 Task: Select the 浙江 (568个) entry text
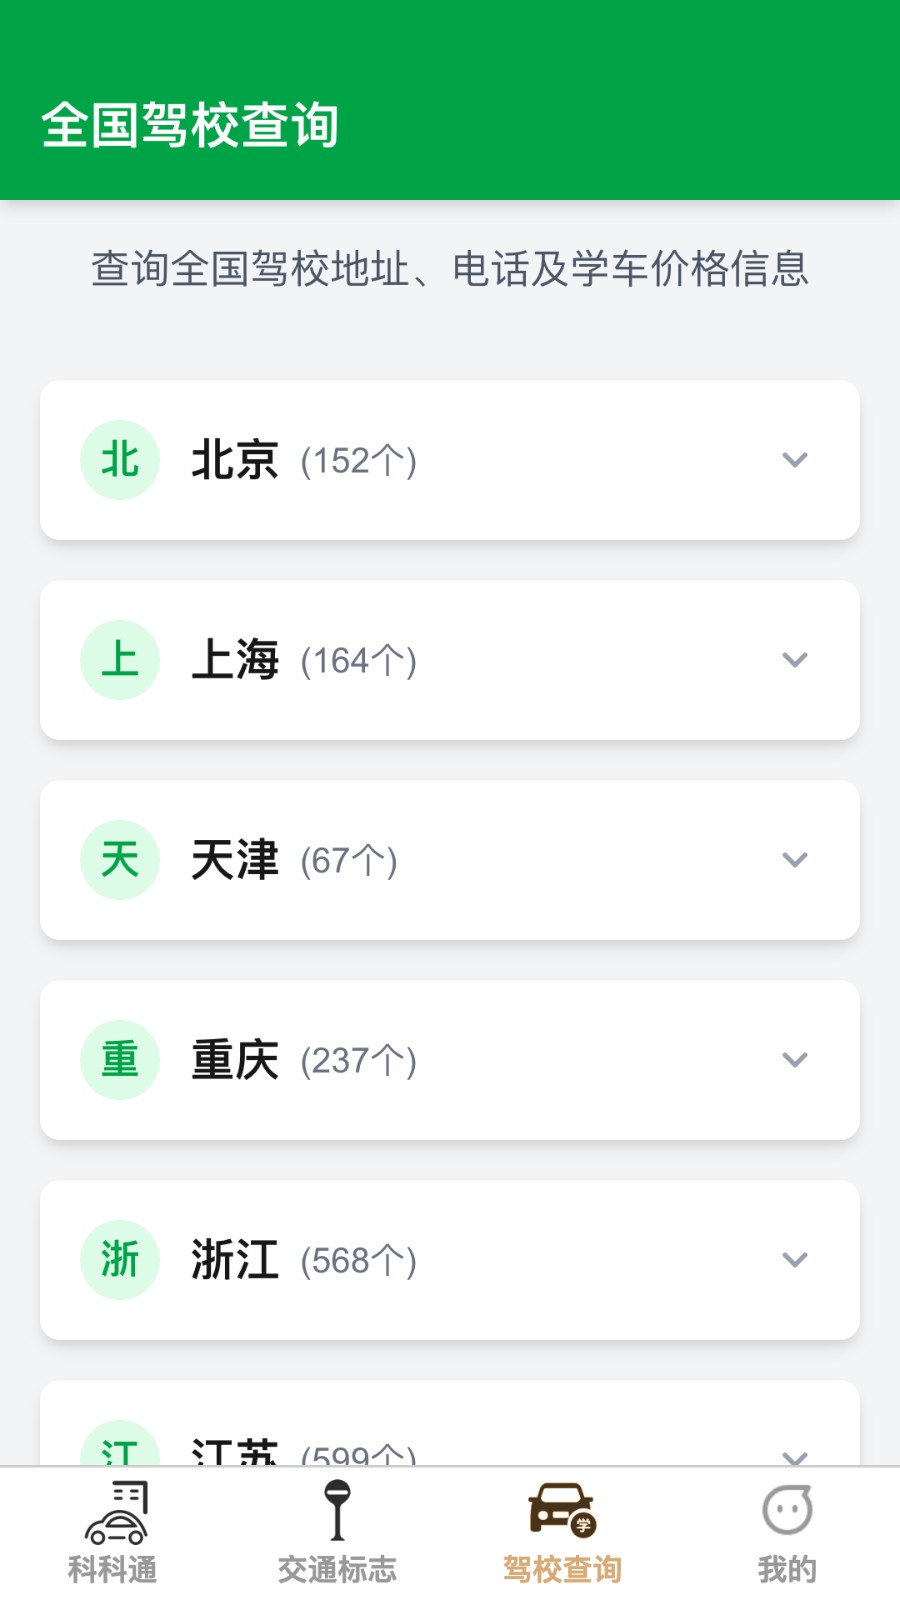point(304,1260)
